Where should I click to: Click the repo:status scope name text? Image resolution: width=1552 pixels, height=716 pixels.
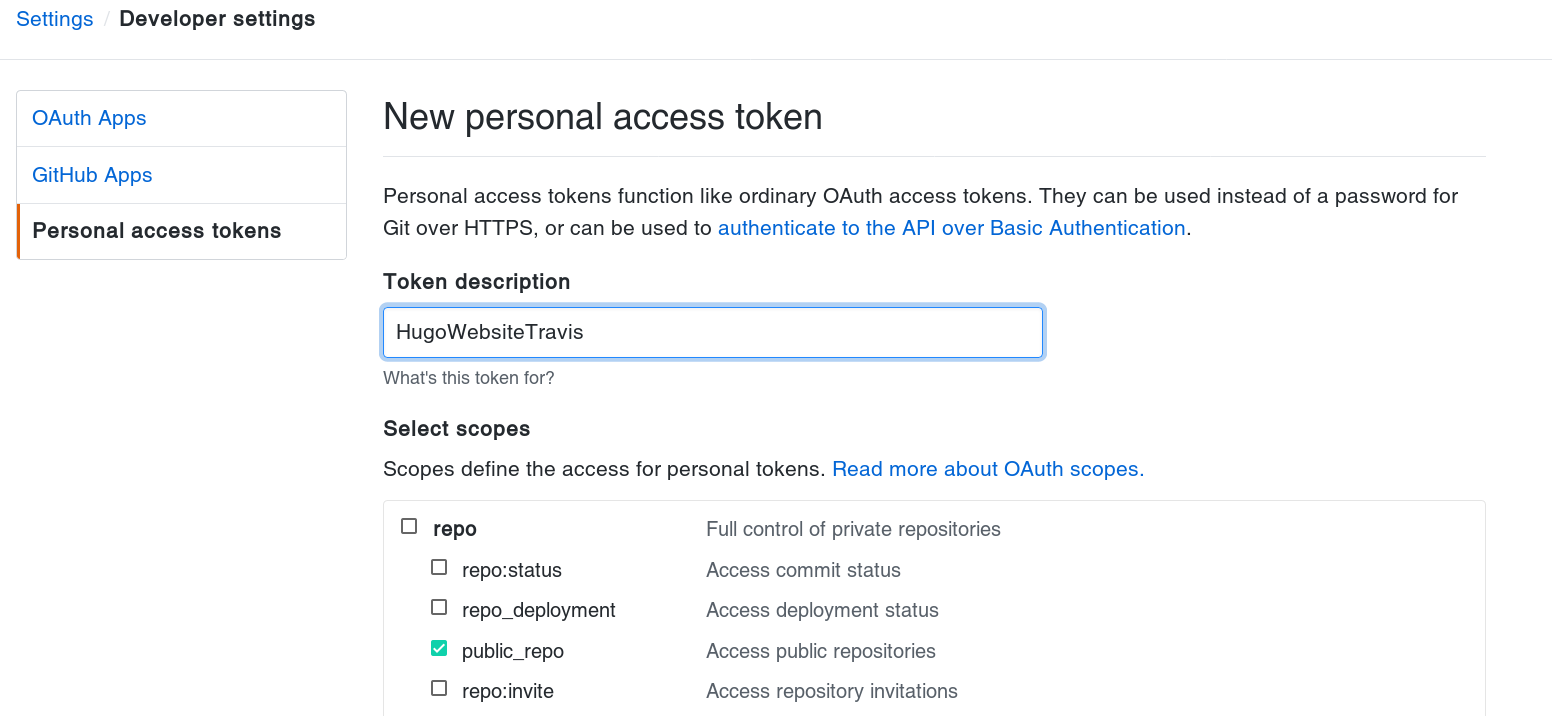[x=512, y=570]
